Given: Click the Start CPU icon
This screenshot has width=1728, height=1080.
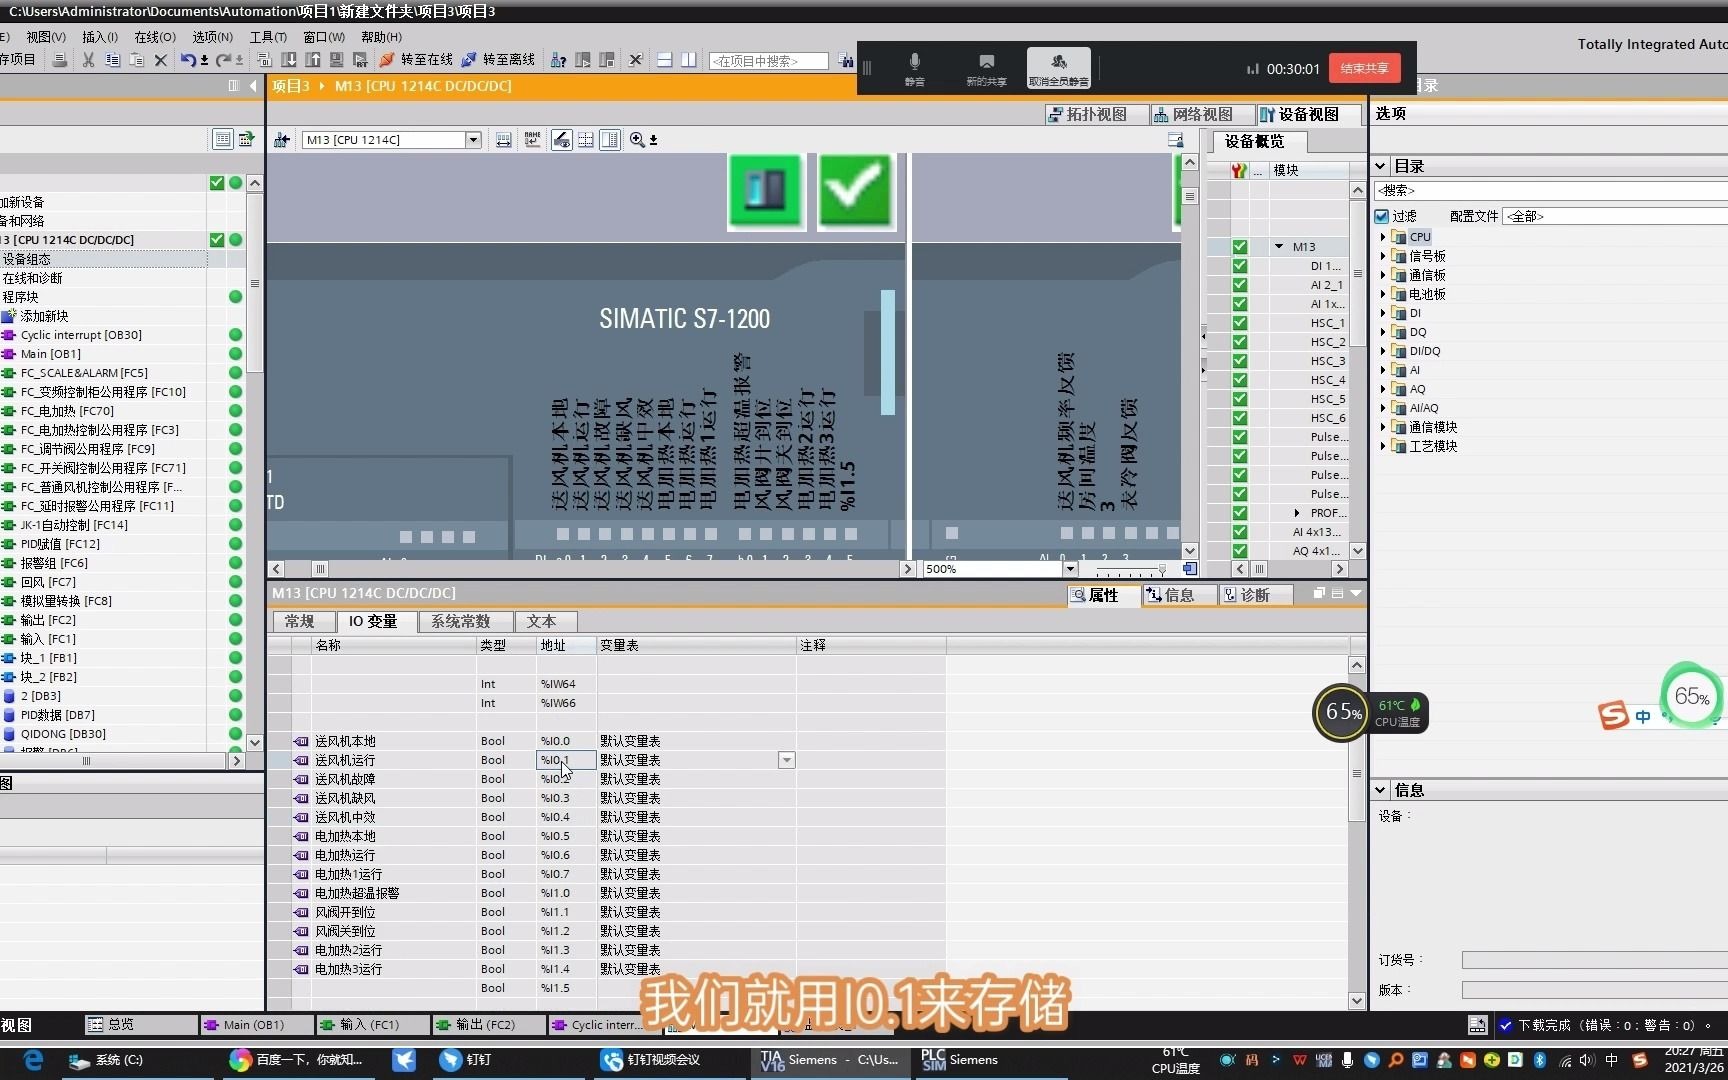Looking at the screenshot, I should [x=583, y=60].
